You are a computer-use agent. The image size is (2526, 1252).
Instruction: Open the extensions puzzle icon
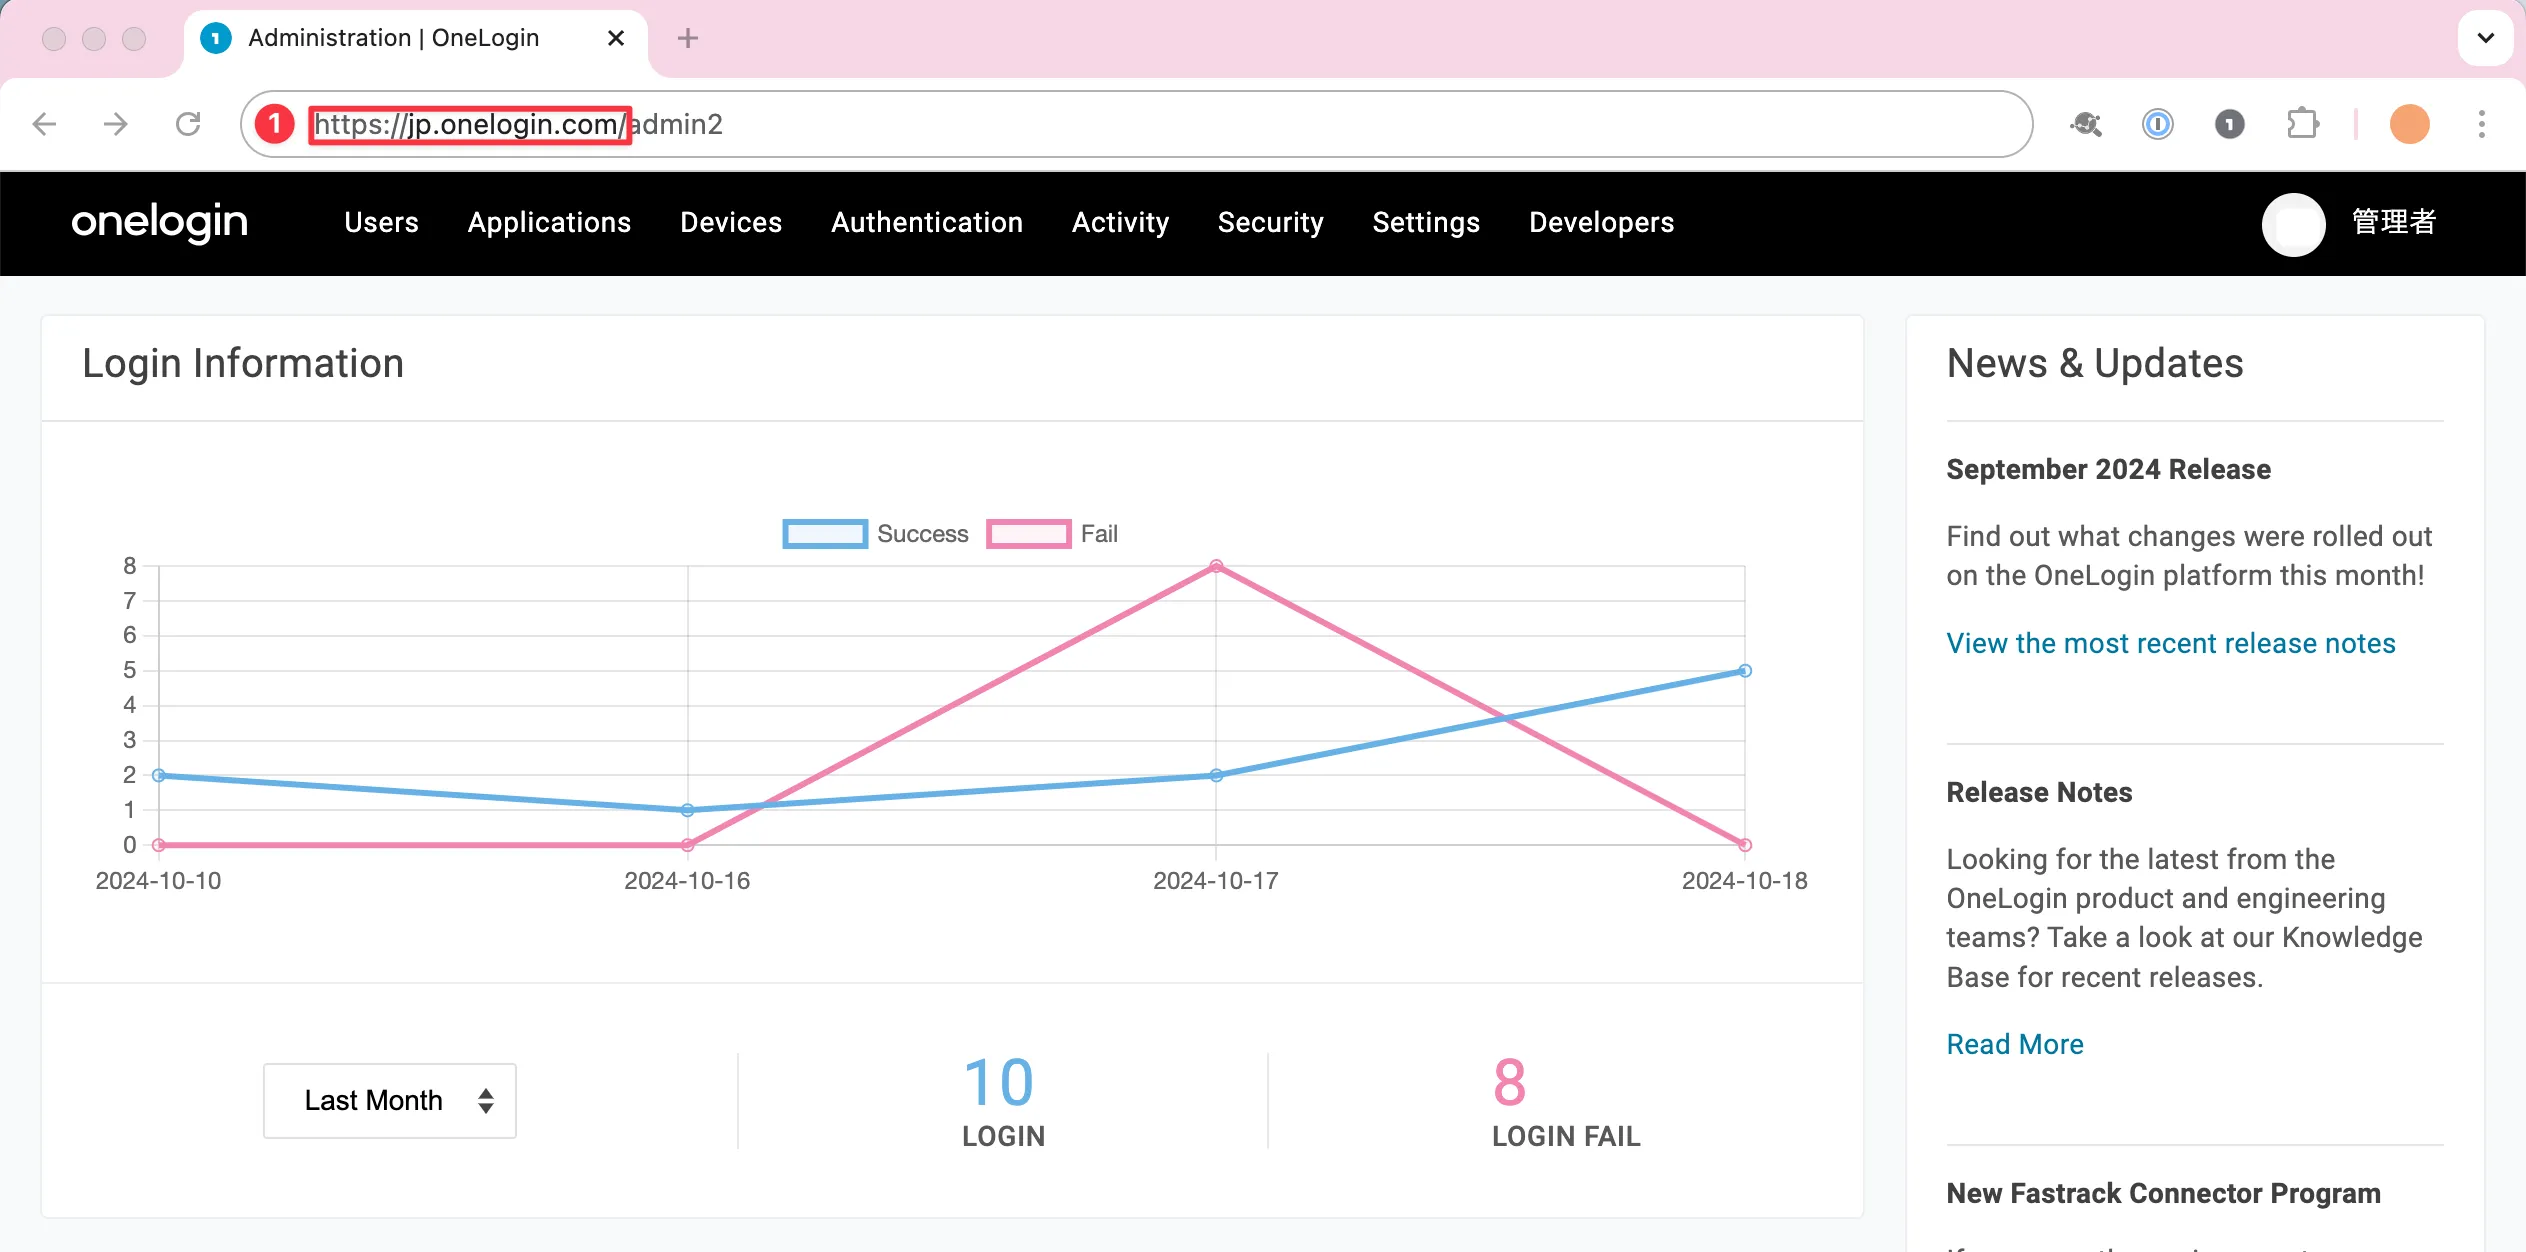2302,124
